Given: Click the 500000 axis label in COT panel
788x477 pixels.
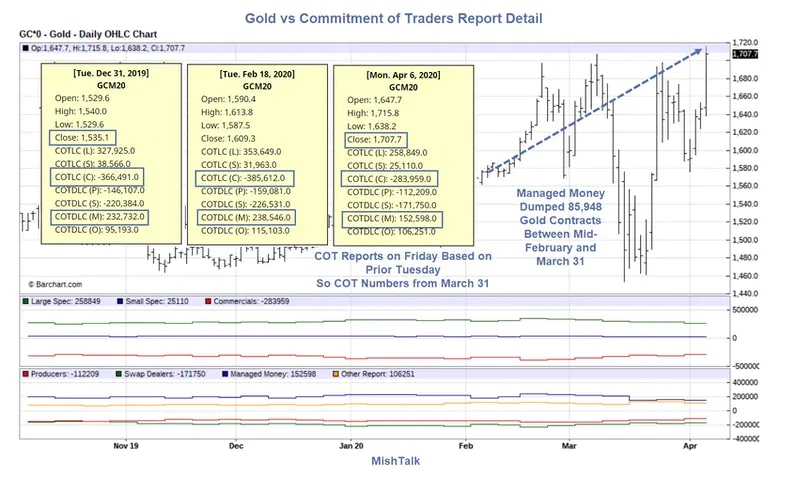Looking at the screenshot, I should [745, 310].
